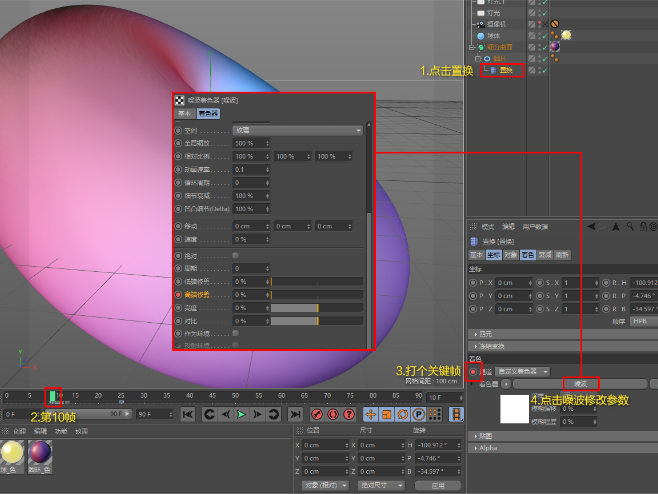Switch to the 基本 tab in shader panel
Viewport: 658px width, 494px height.
184,114
